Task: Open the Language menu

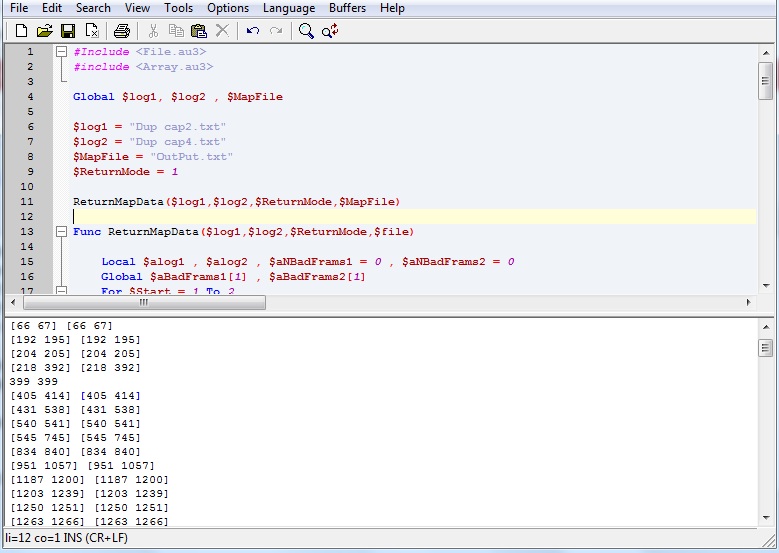Action: point(289,8)
